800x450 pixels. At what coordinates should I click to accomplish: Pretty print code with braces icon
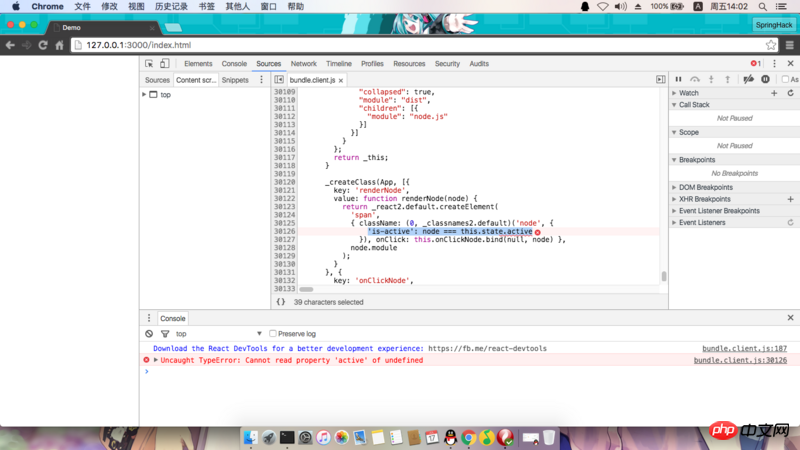281,302
